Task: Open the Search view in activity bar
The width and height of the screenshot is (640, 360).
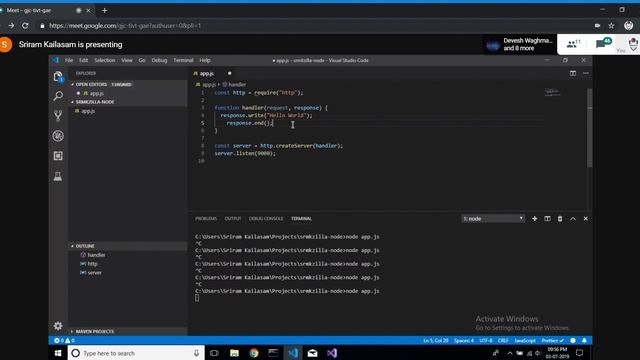Action: click(58, 96)
